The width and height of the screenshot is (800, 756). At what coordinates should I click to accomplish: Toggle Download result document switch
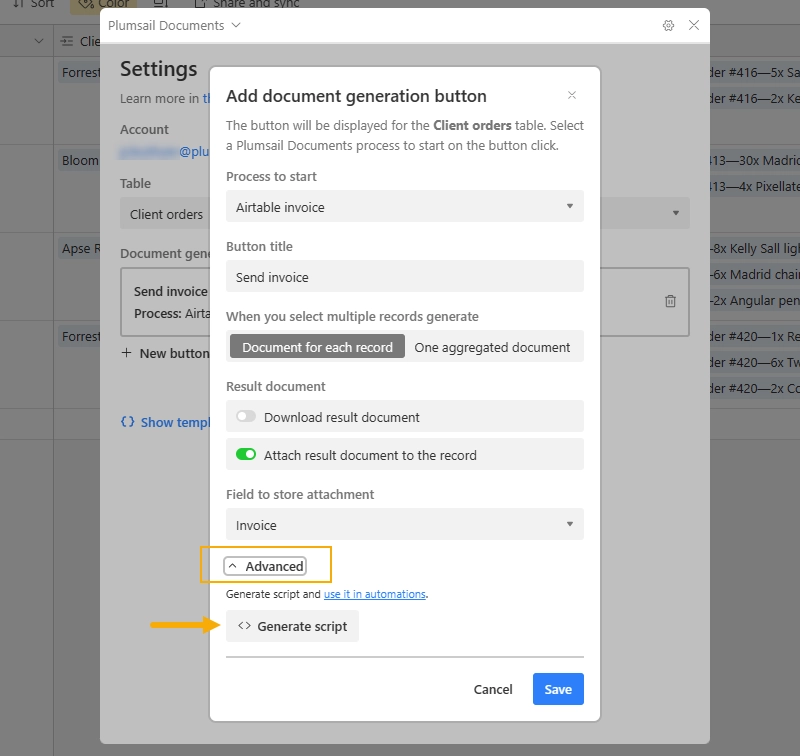(x=246, y=416)
